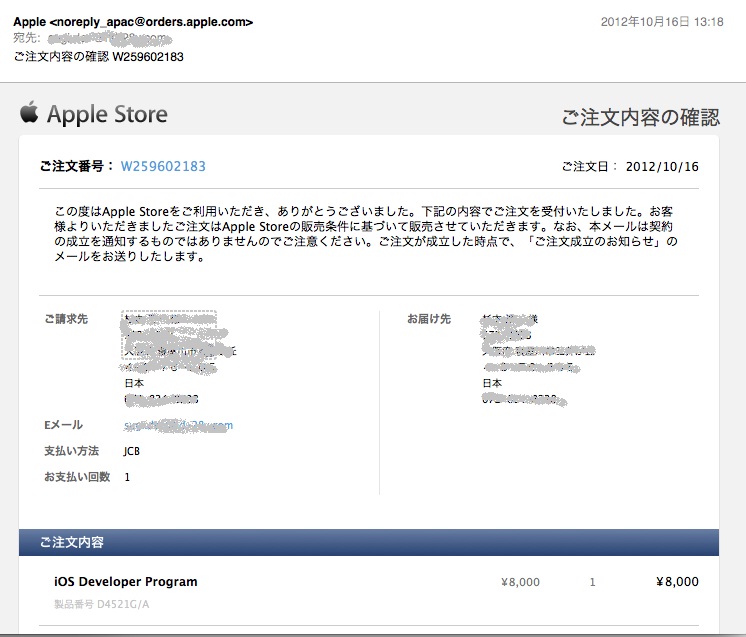Click the email subject line ご注文内容の確認 W259602183
Viewport: 746px width, 637px height.
point(98,56)
